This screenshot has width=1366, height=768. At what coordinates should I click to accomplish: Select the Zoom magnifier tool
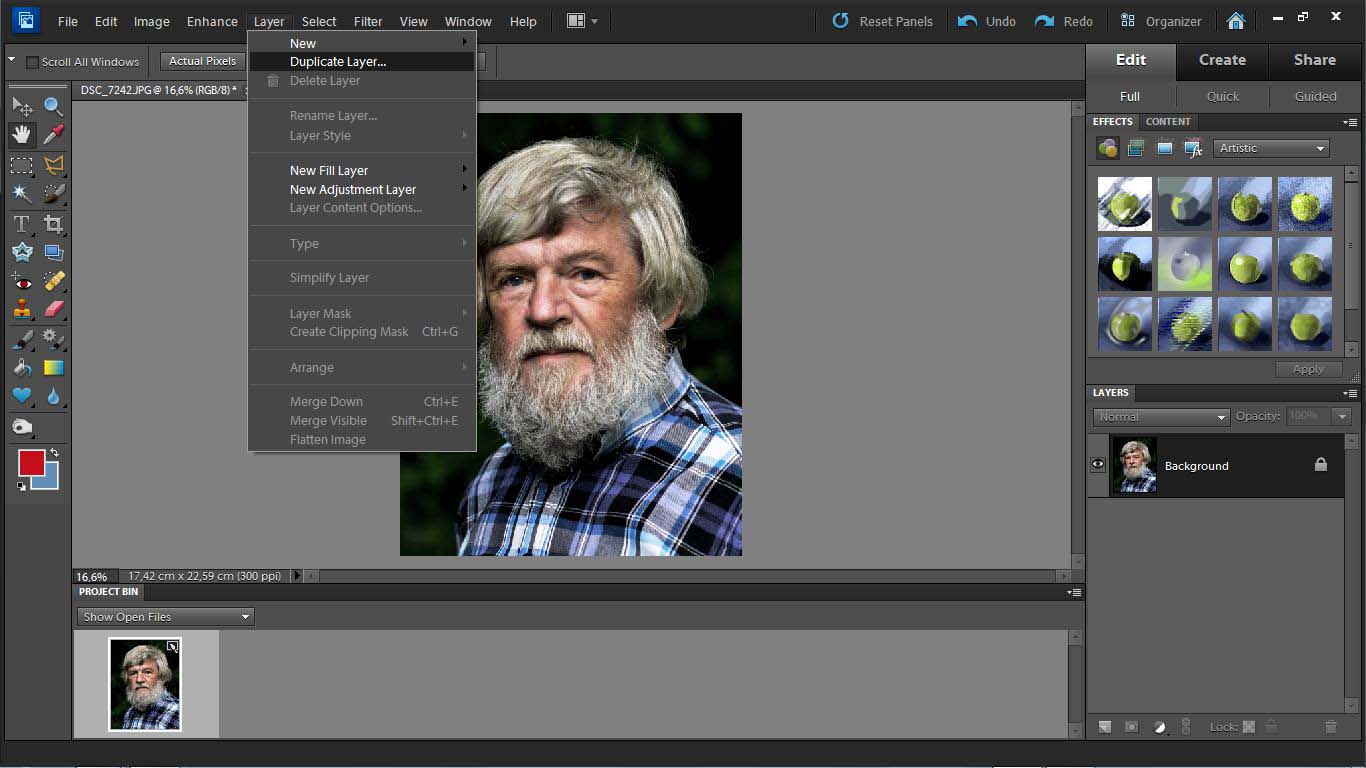tap(53, 106)
